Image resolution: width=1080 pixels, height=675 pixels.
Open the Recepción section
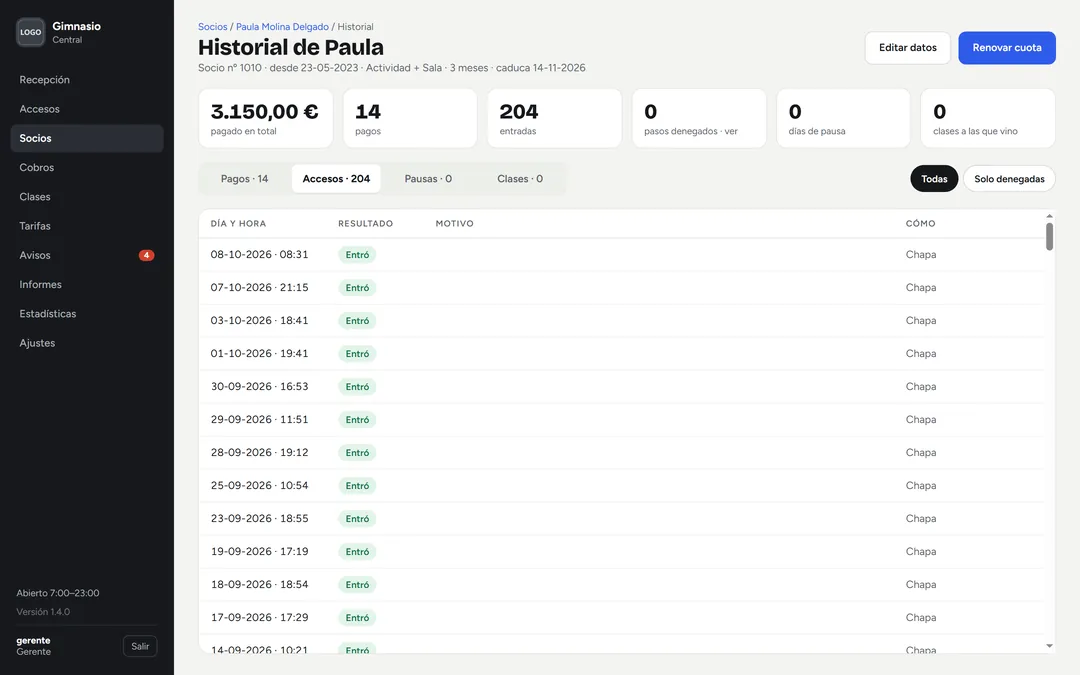point(87,80)
